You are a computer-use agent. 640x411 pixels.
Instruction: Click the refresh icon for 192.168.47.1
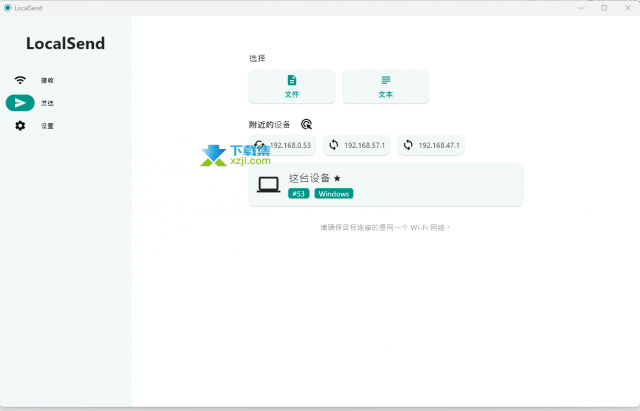point(408,145)
